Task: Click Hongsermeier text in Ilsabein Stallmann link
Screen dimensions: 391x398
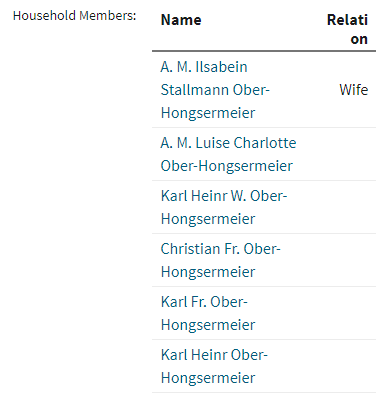Action: pyautogui.click(x=208, y=113)
